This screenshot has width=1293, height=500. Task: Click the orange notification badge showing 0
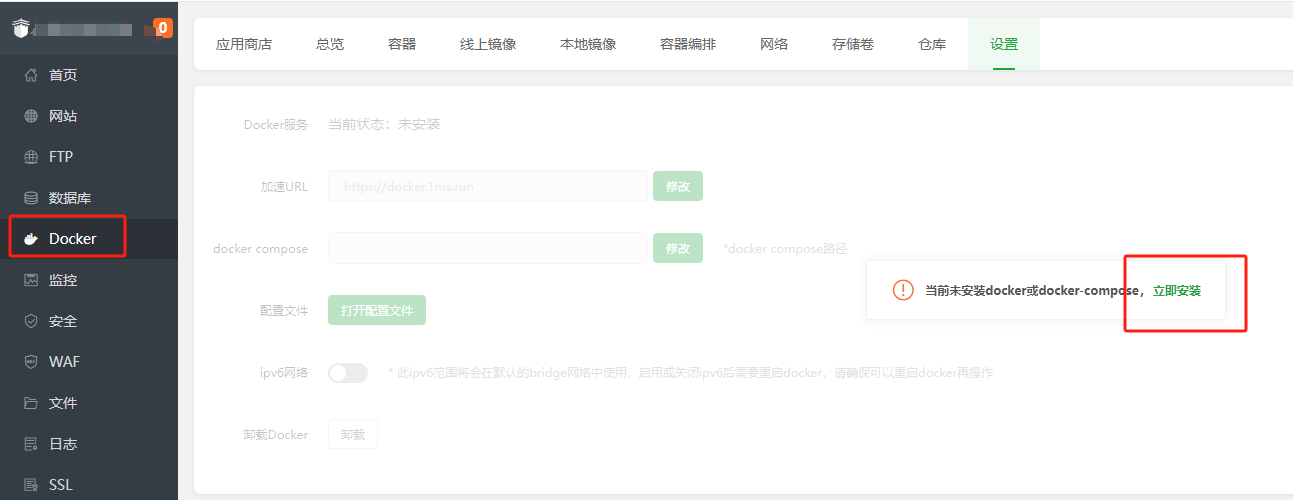(163, 28)
